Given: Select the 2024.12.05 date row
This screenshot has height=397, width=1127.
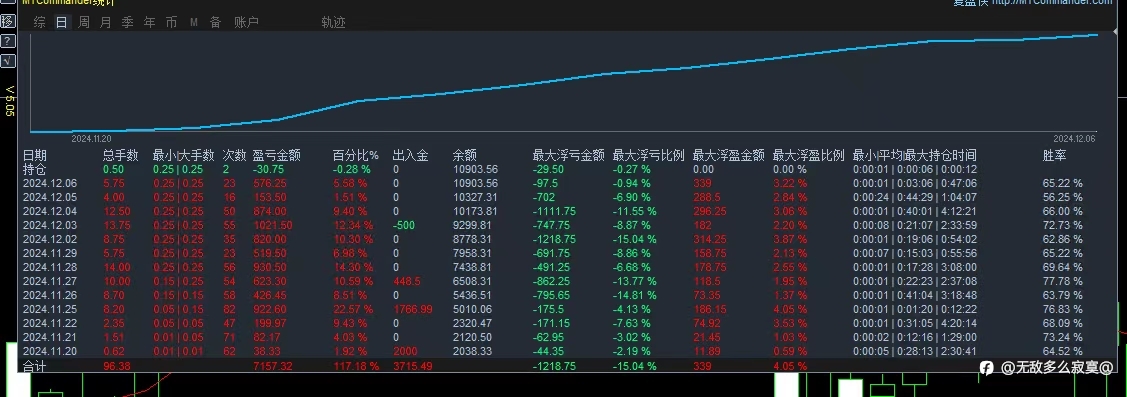Looking at the screenshot, I should (x=50, y=197).
